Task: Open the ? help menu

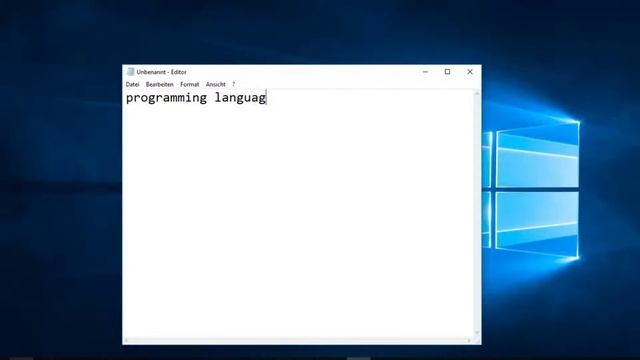Action: 233,84
